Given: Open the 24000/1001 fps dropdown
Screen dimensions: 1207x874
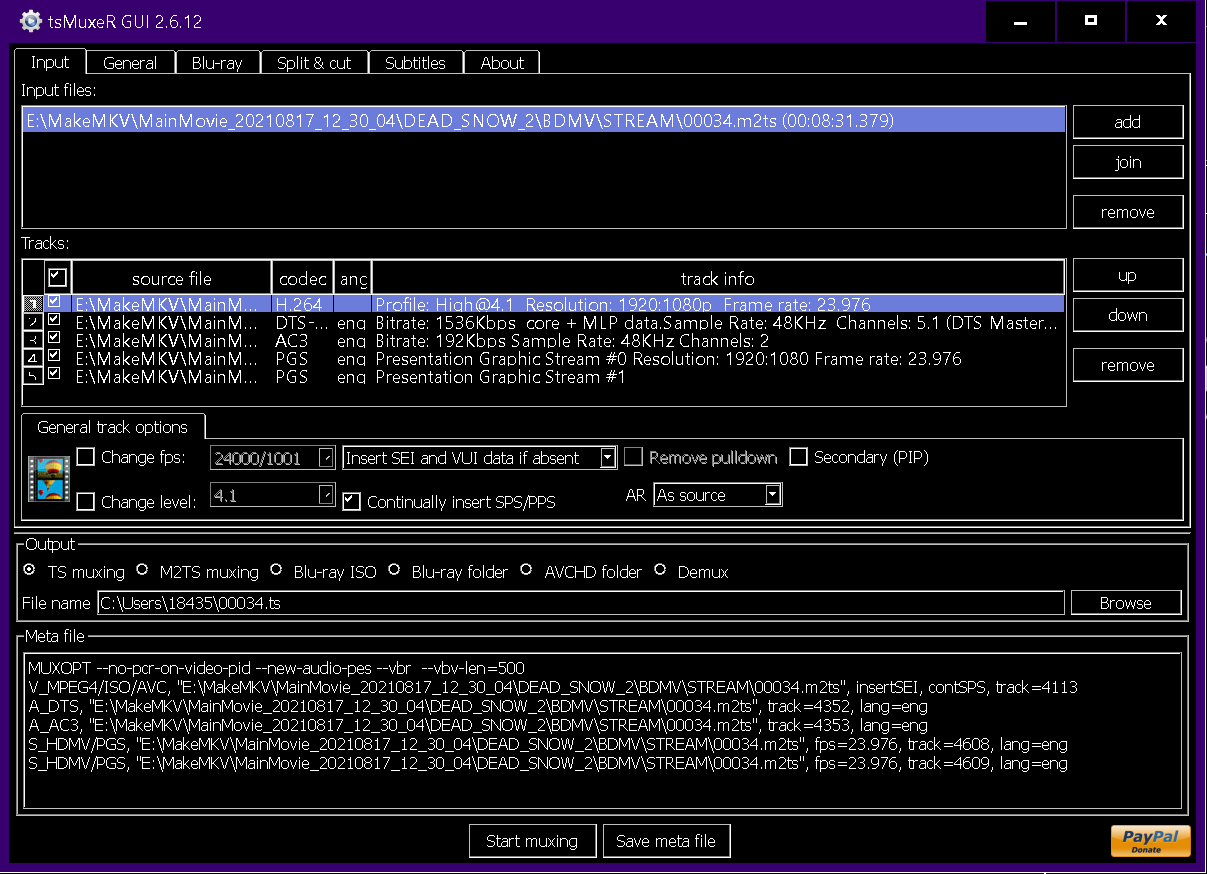Looking at the screenshot, I should coord(273,458).
